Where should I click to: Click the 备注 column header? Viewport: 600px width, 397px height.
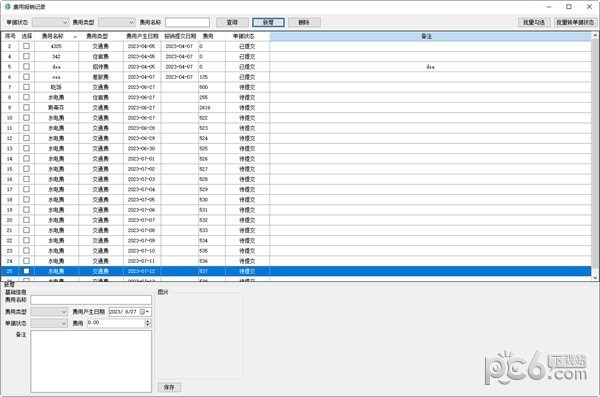pyautogui.click(x=426, y=36)
